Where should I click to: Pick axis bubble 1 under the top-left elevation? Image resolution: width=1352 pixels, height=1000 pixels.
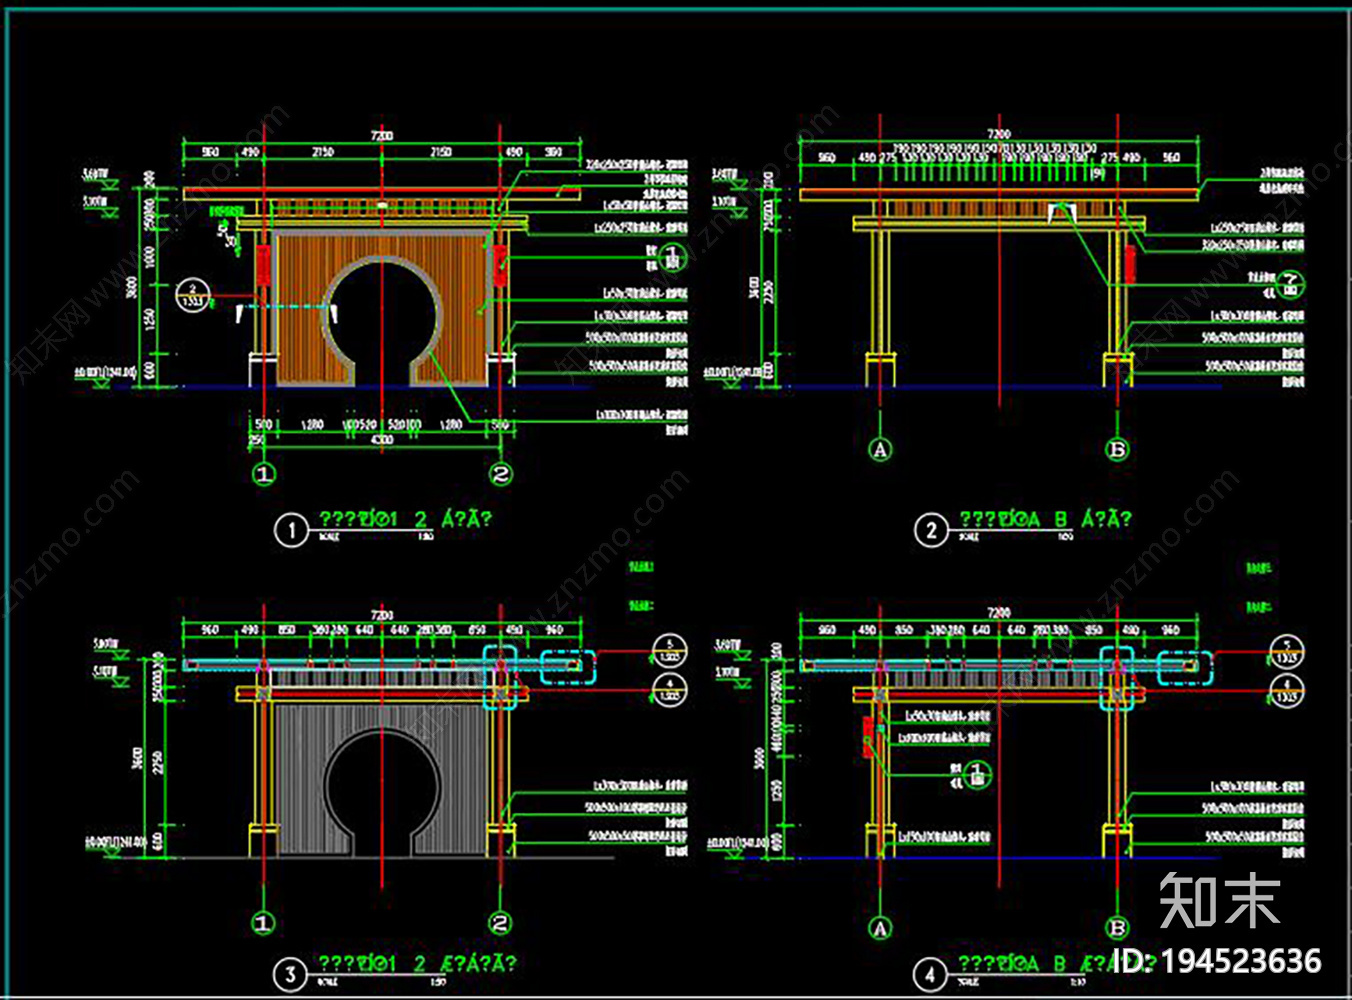263,474
